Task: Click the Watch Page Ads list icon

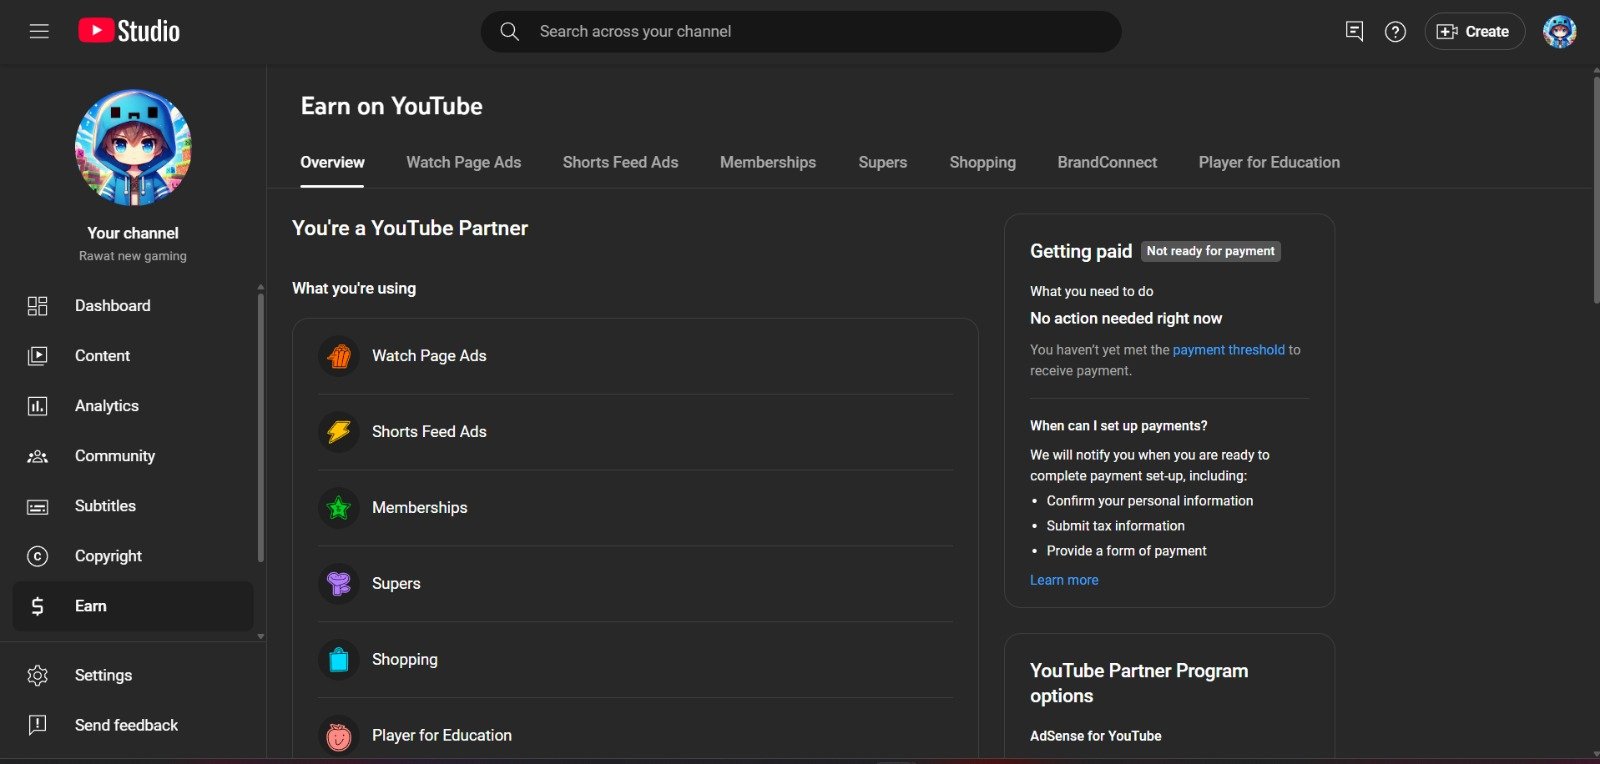Action: [x=339, y=356]
